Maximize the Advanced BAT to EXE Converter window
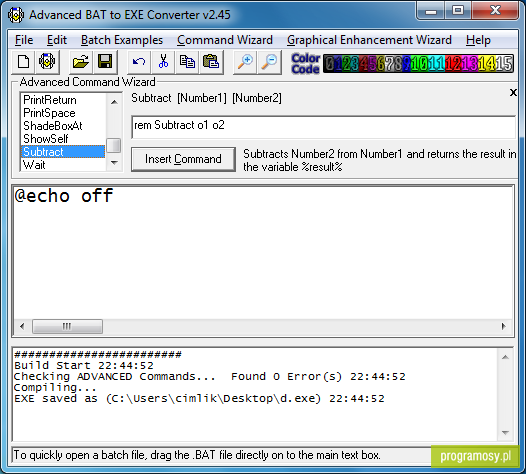This screenshot has width=526, height=474. click(x=458, y=11)
